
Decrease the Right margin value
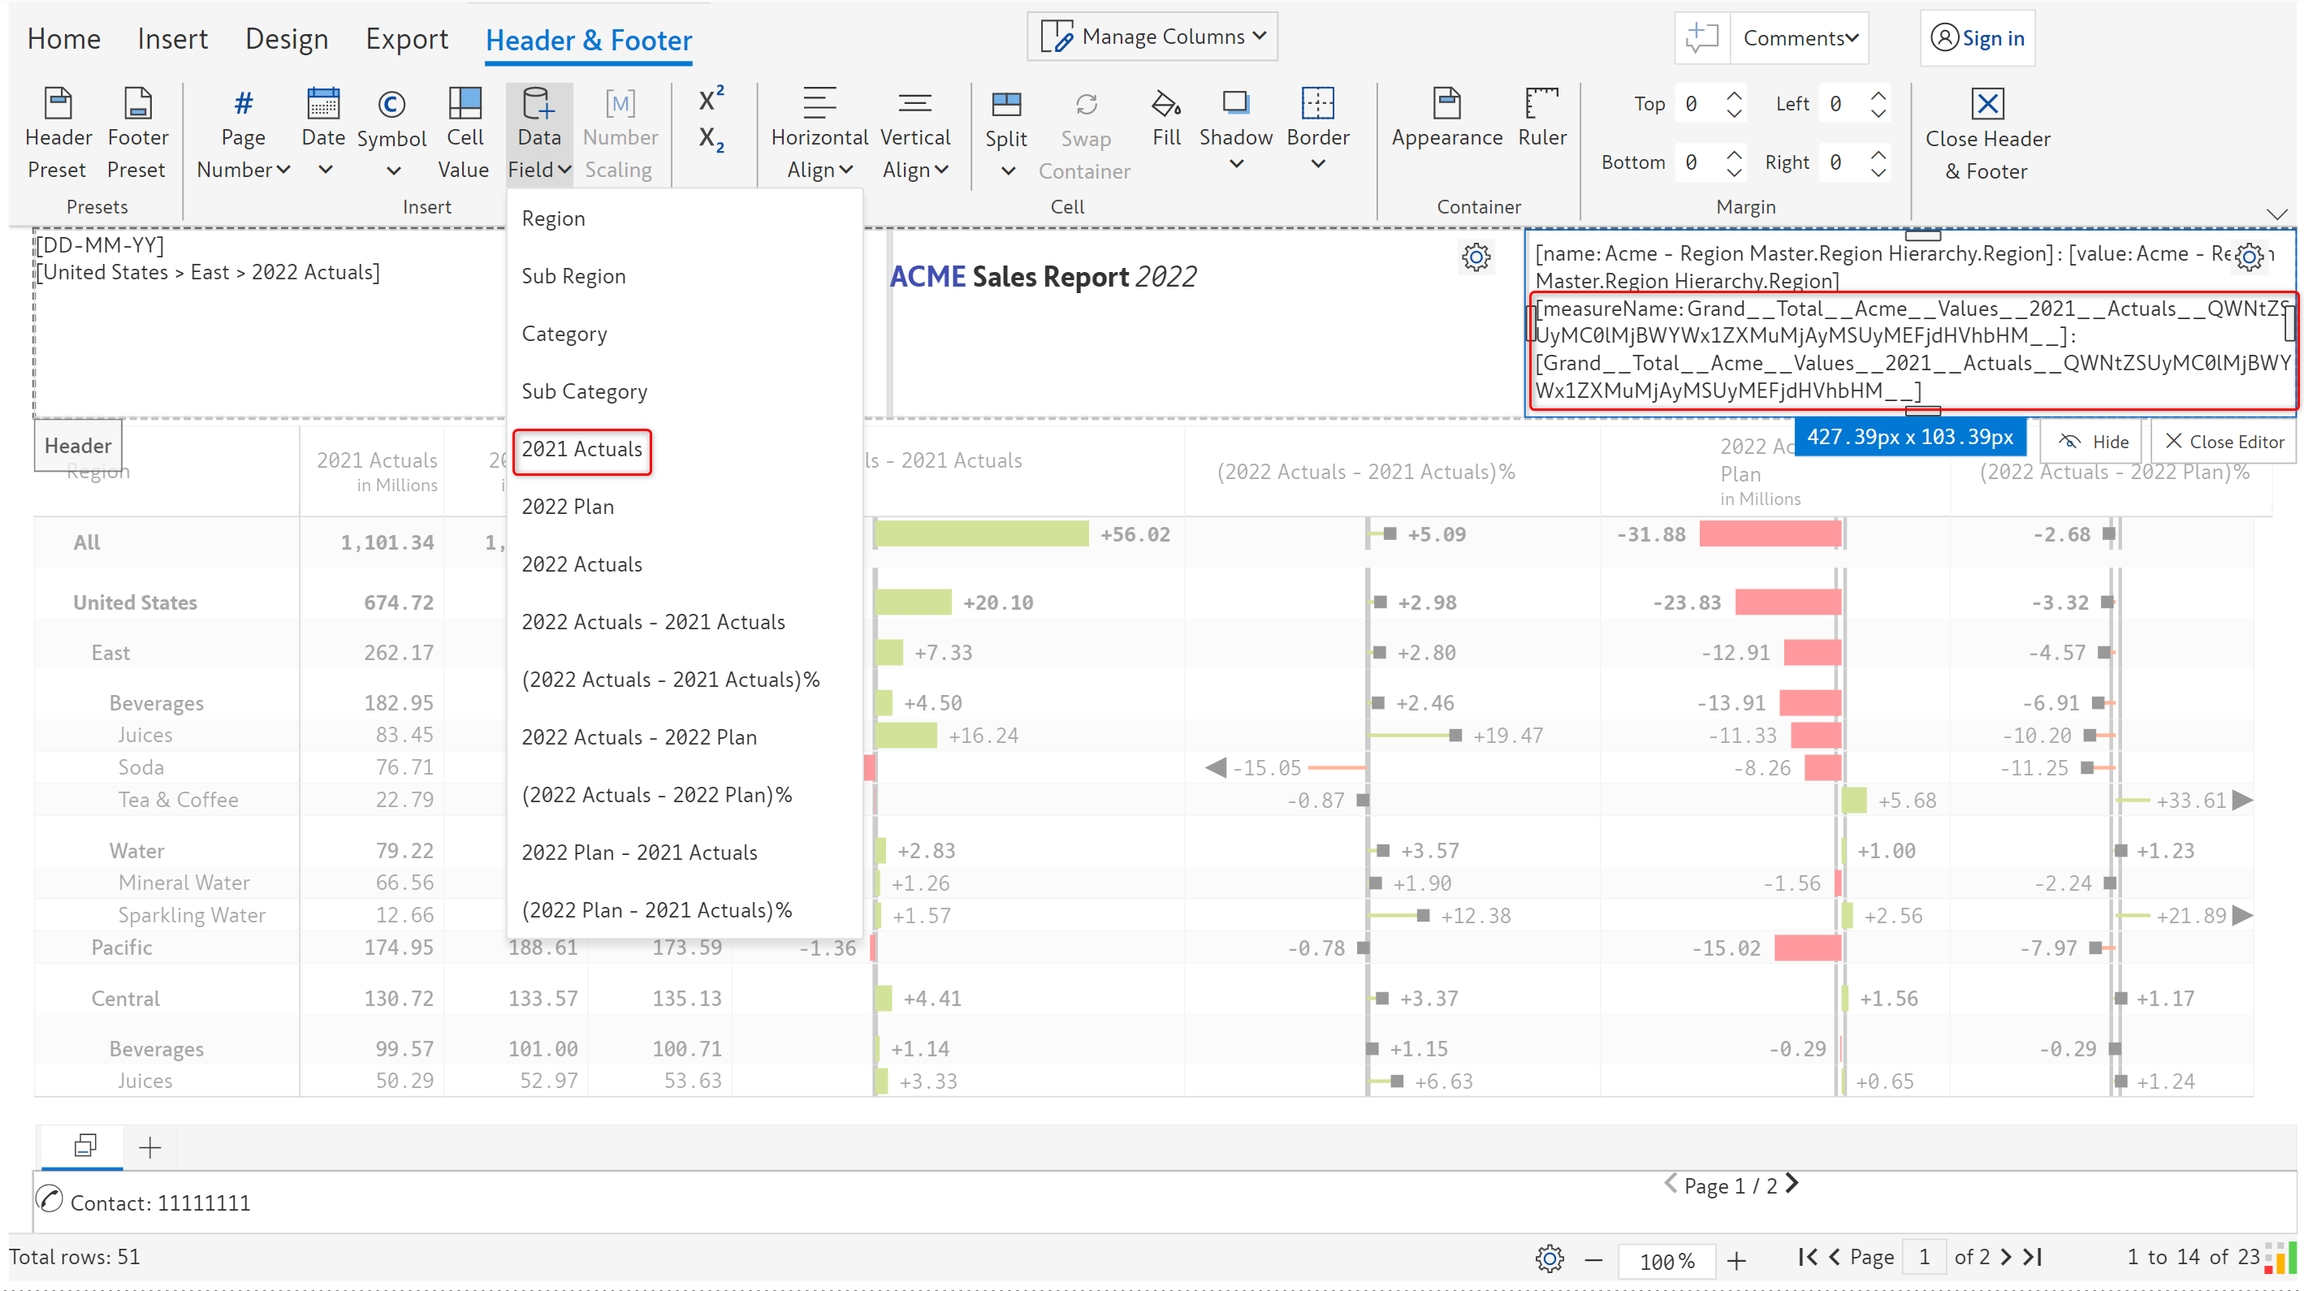1879,171
